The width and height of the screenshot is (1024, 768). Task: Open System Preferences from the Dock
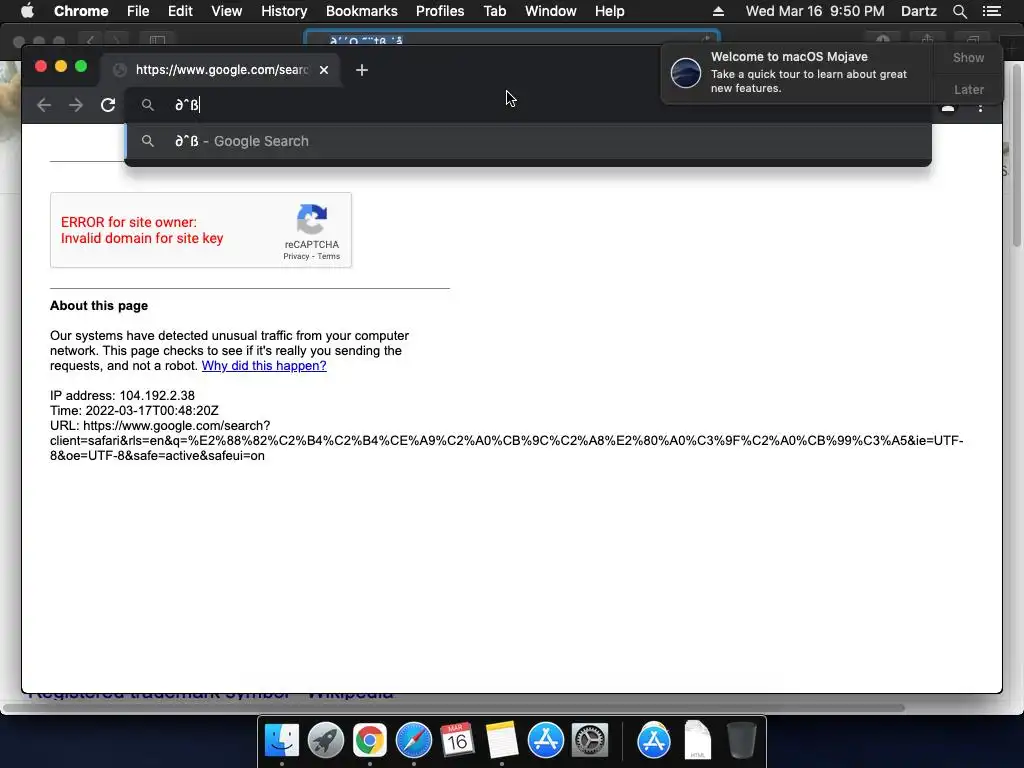(x=590, y=740)
